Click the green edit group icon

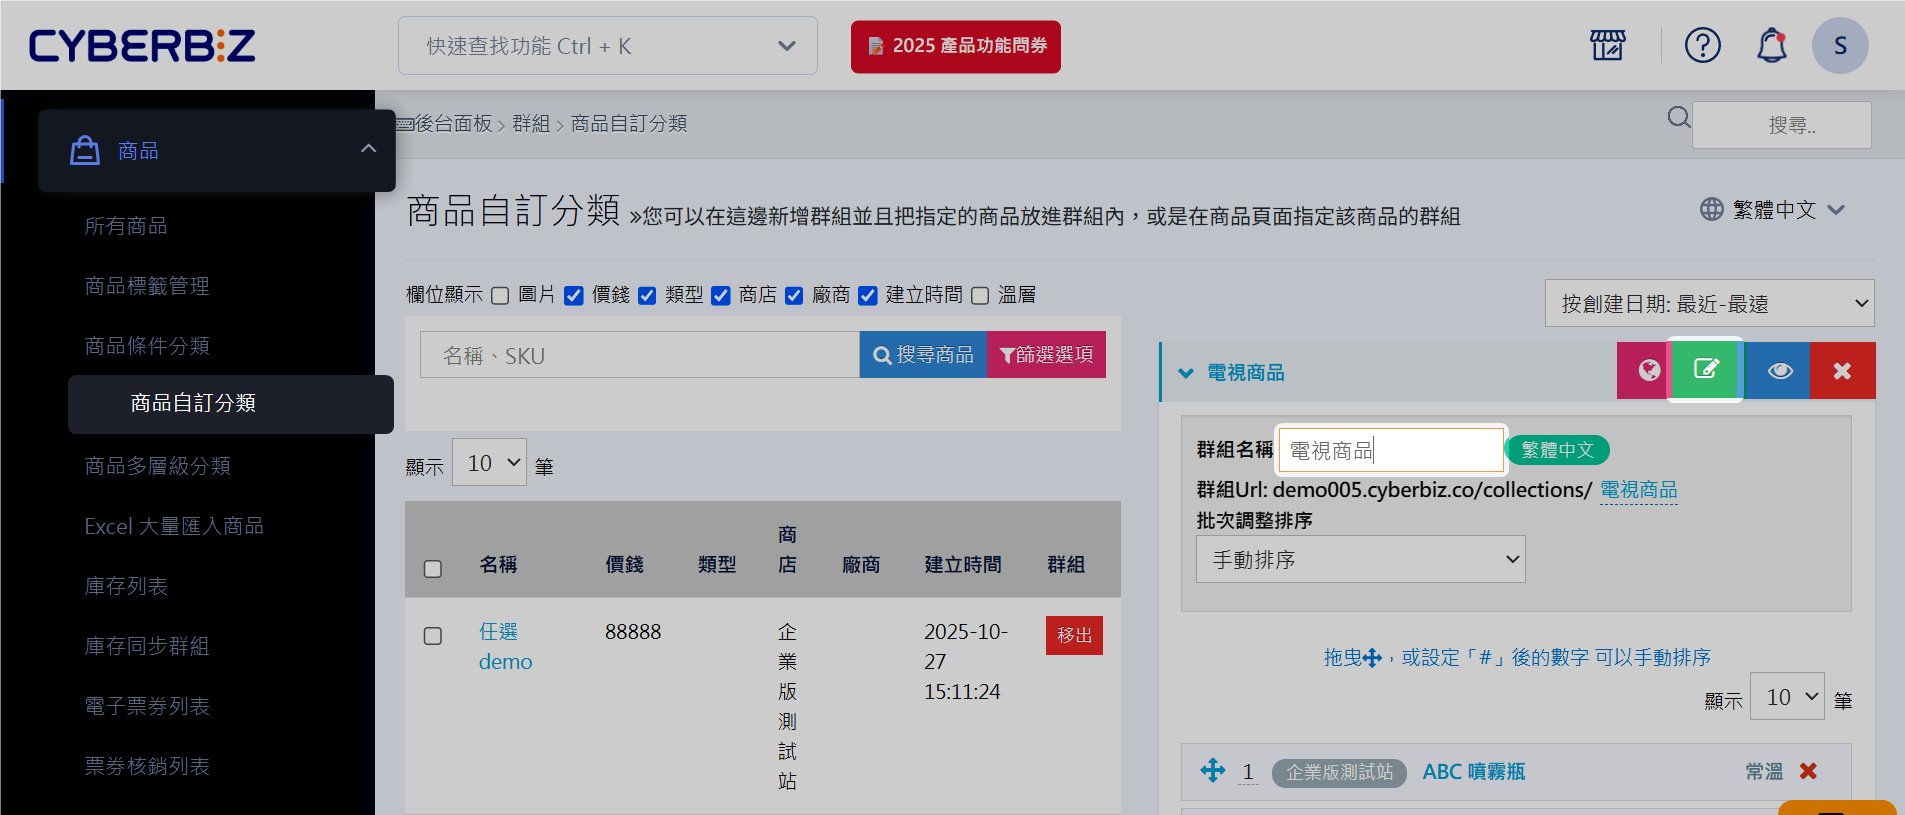pyautogui.click(x=1705, y=370)
